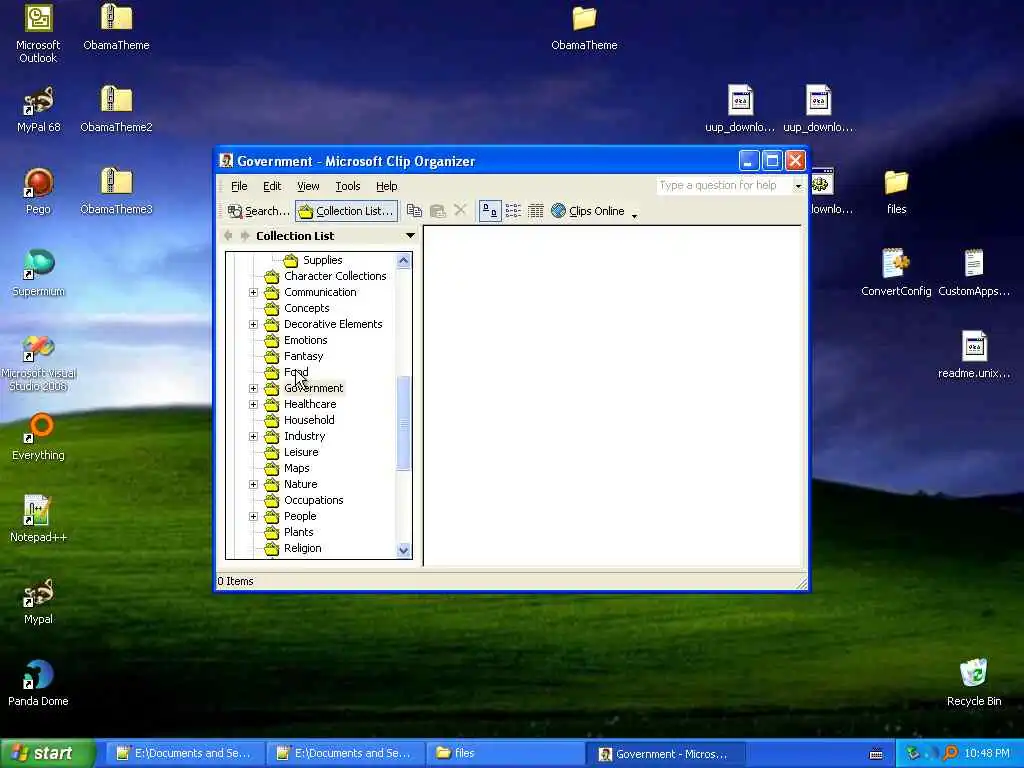The image size is (1024, 768).
Task: Open the Windows Start menu
Action: pyautogui.click(x=47, y=753)
